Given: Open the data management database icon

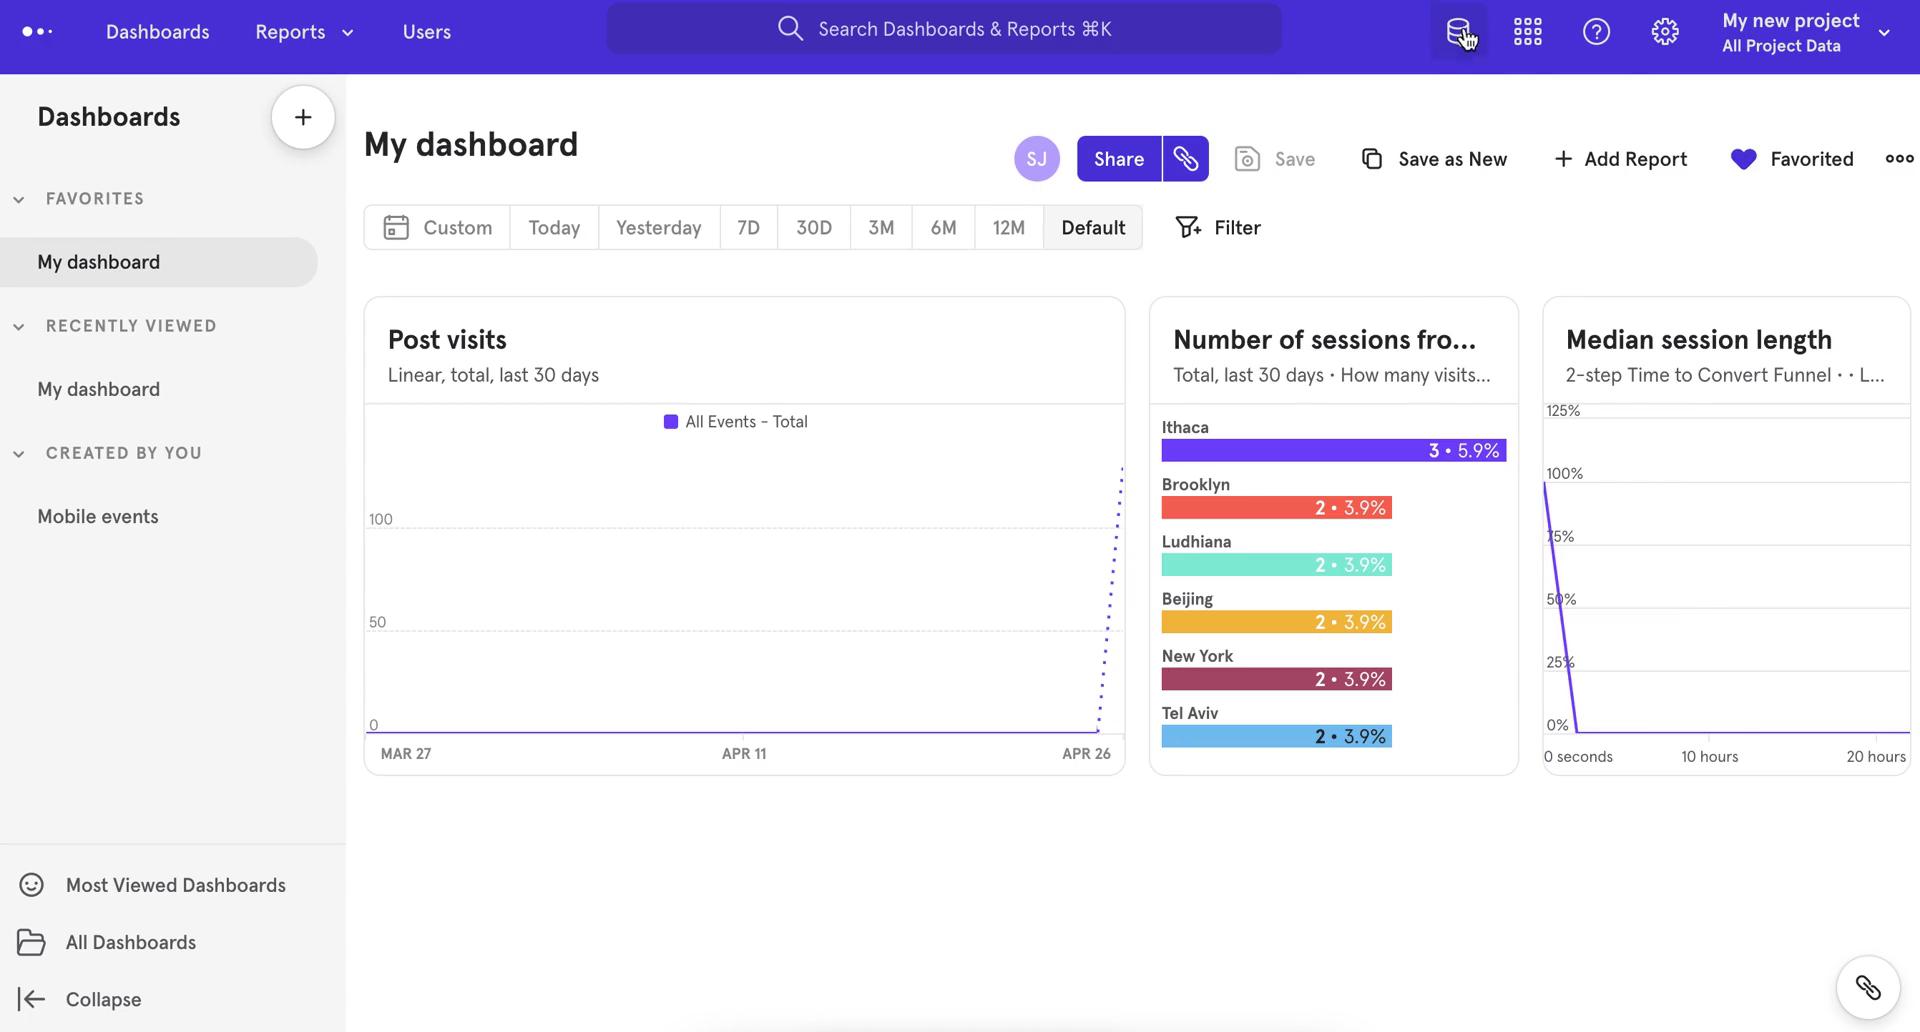Looking at the screenshot, I should click(x=1459, y=31).
